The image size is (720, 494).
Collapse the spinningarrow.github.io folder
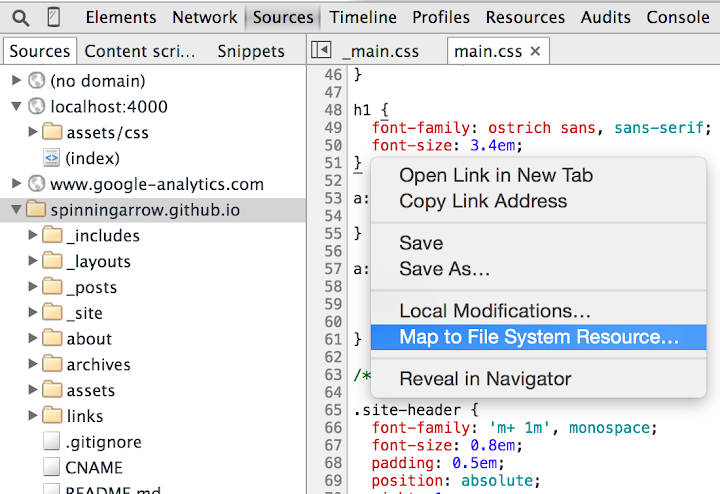[17, 210]
